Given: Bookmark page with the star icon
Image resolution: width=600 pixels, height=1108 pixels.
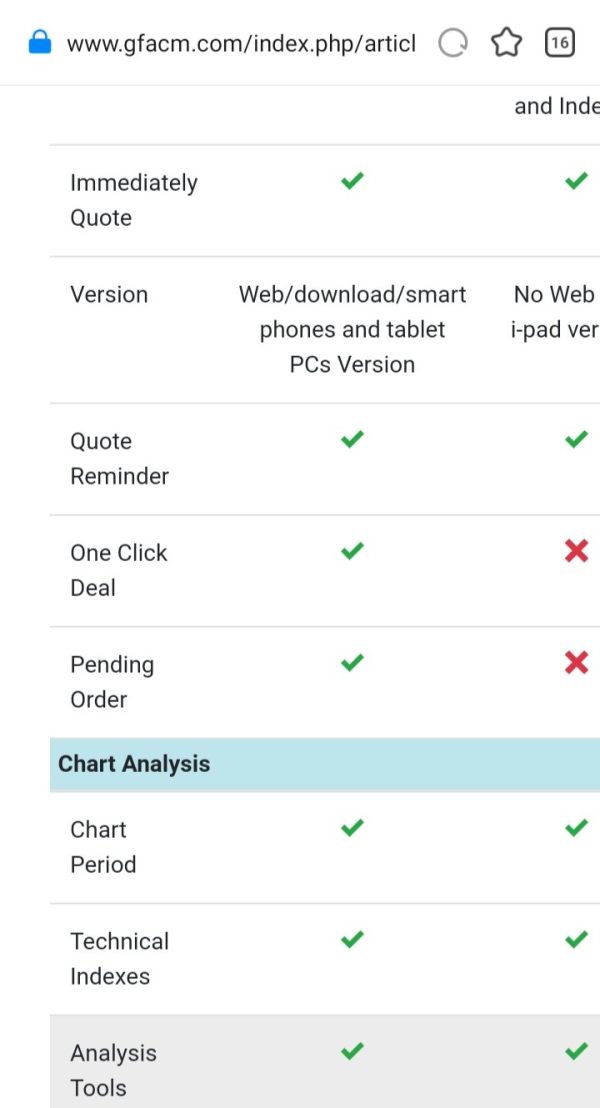Looking at the screenshot, I should (x=507, y=42).
